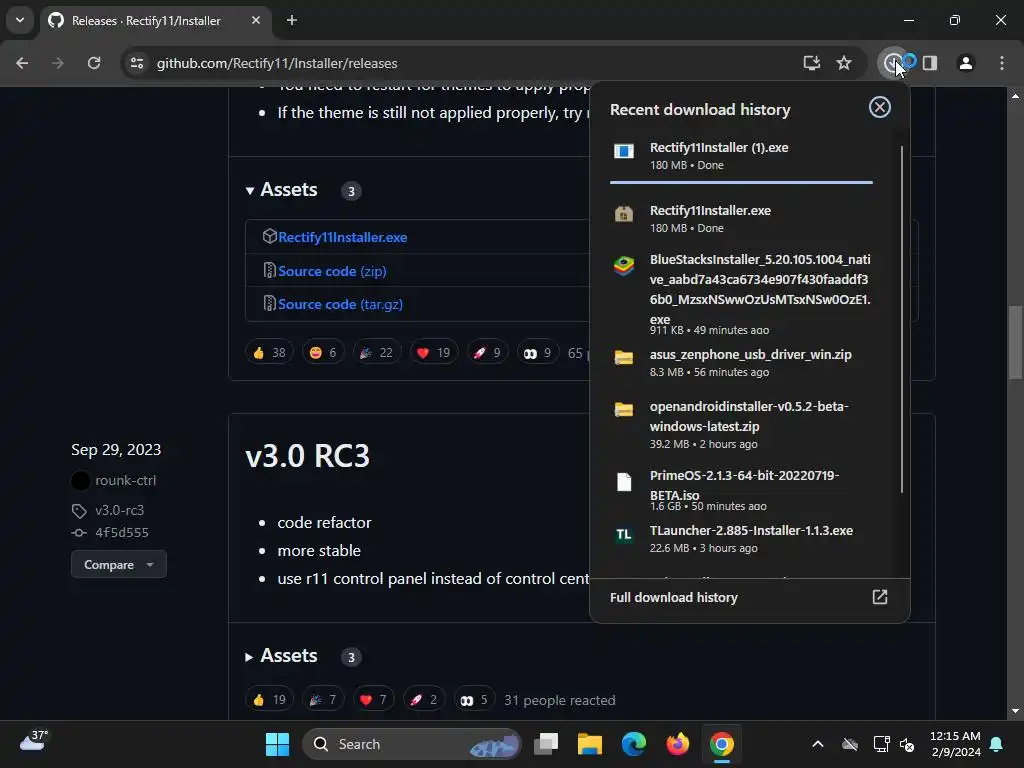
Task: Select the Releases · Rectify11/Installer tab
Action: [x=155, y=20]
